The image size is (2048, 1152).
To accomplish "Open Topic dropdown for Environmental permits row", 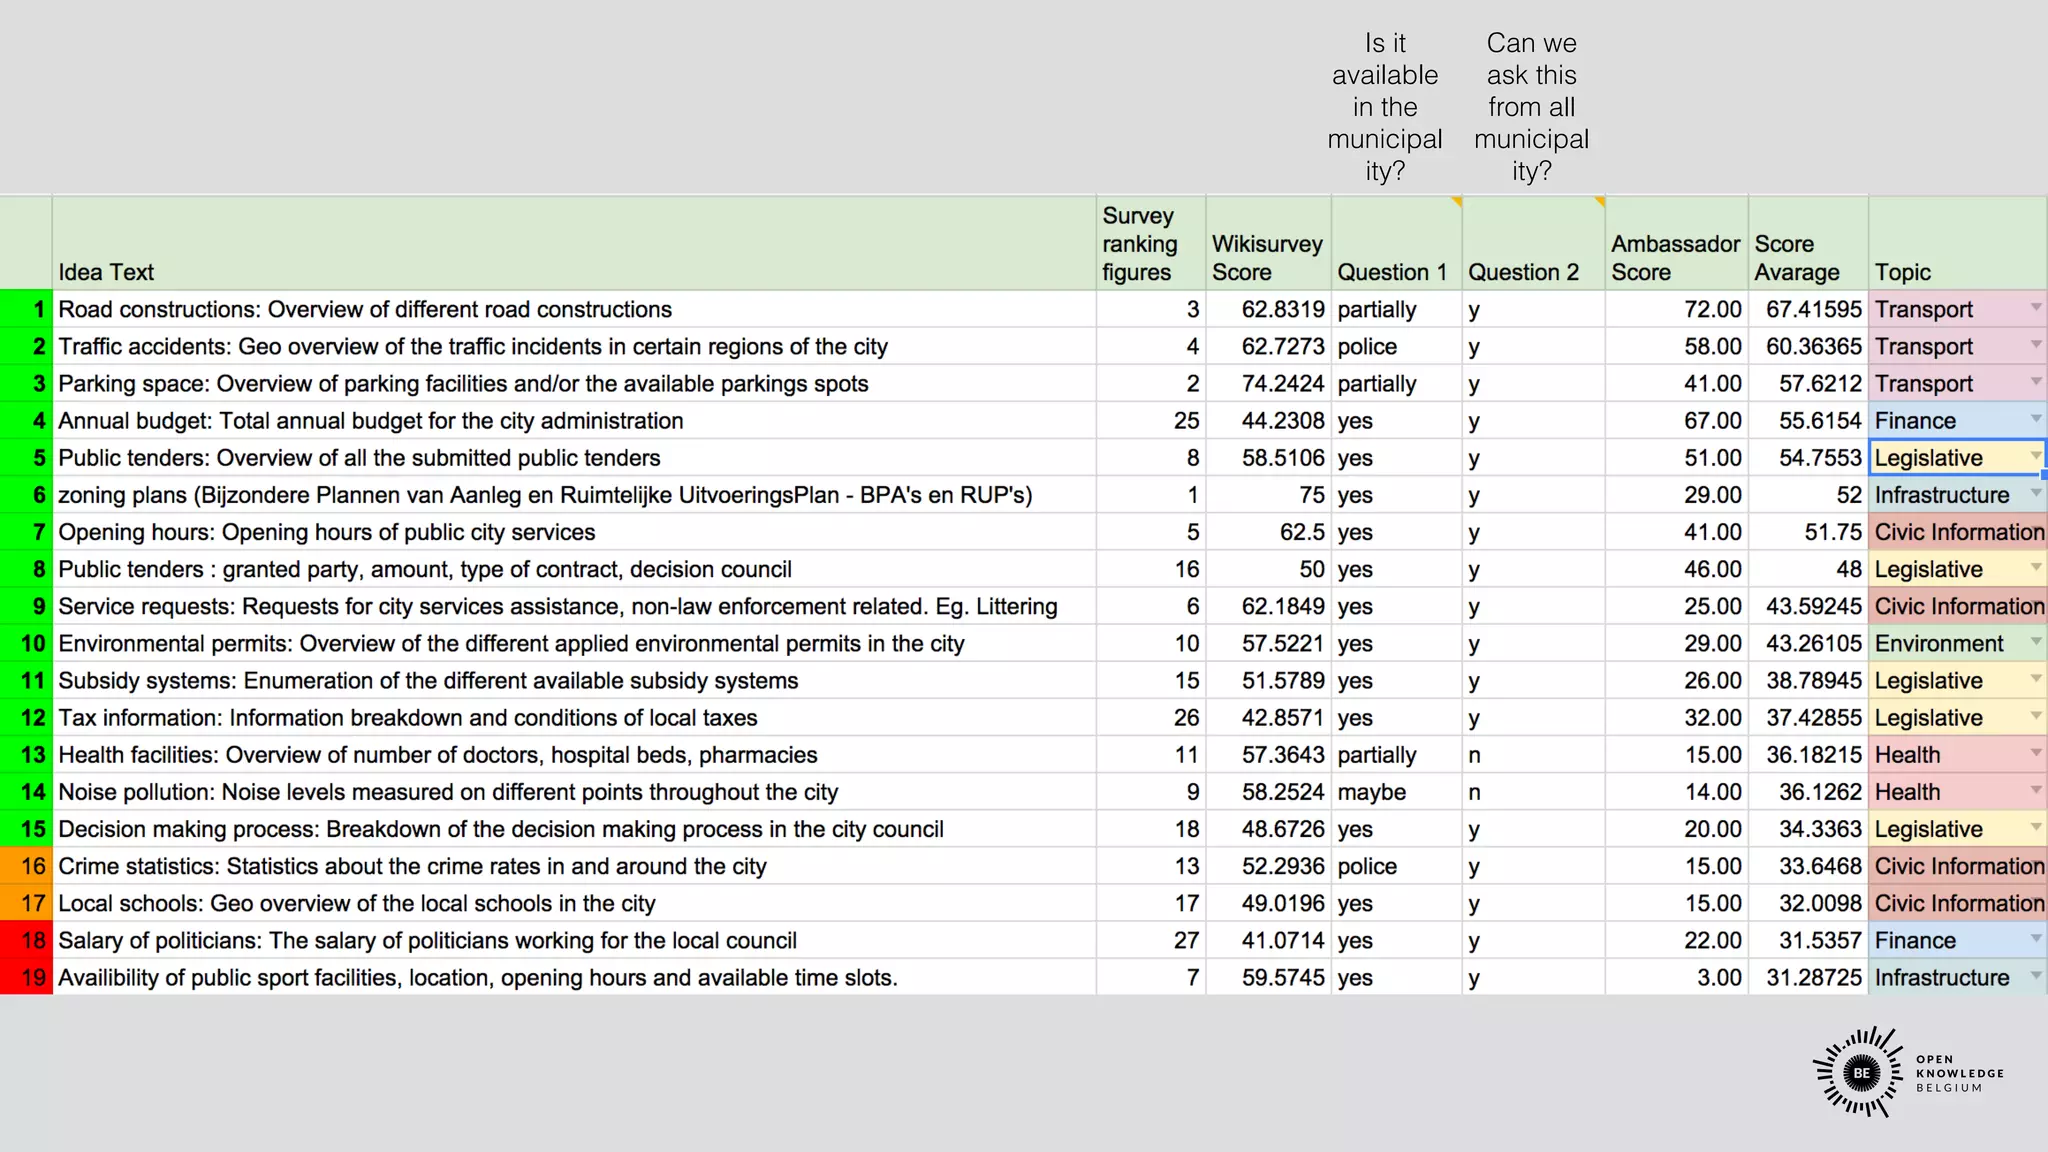I will click(x=2035, y=642).
